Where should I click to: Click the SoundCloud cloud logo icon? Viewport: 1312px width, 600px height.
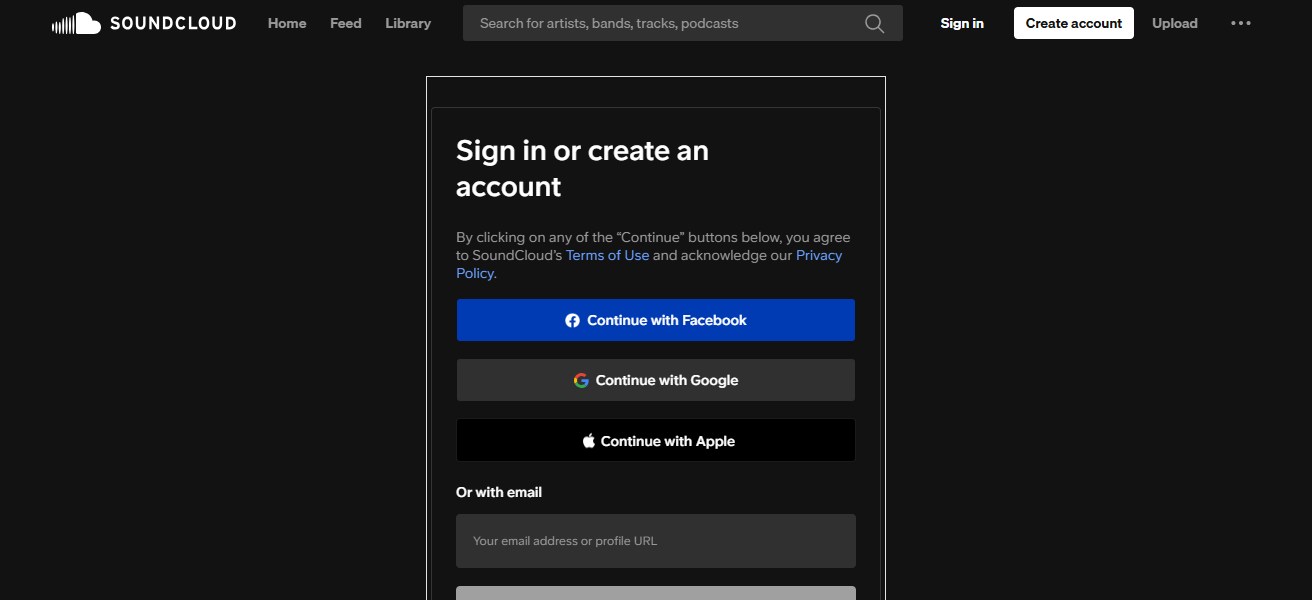tap(77, 23)
